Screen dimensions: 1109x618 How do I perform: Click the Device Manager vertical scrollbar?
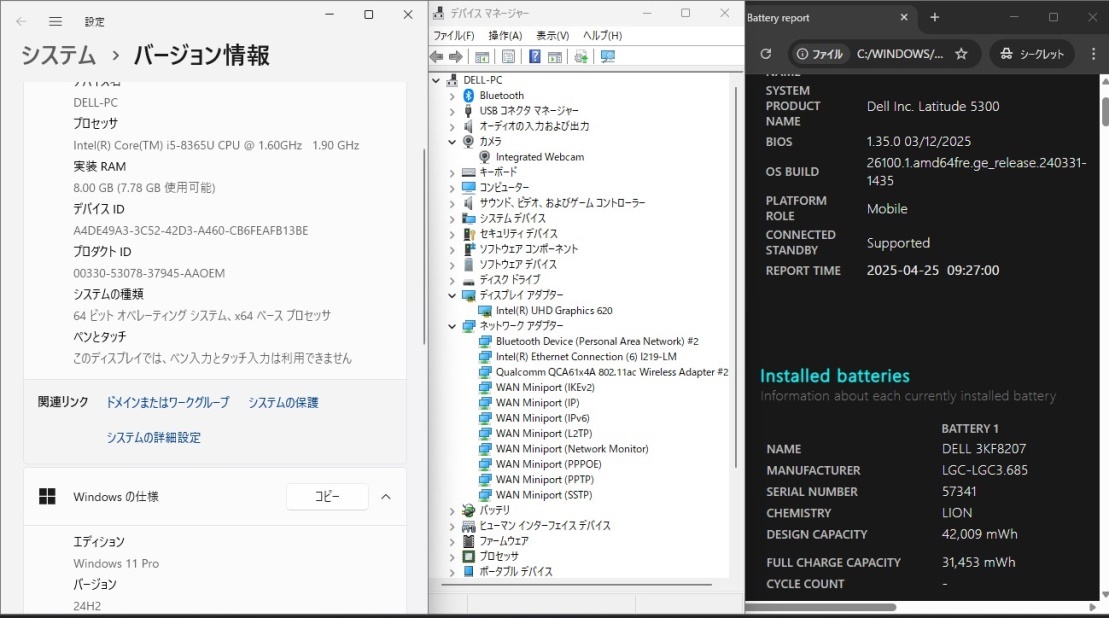(736, 276)
